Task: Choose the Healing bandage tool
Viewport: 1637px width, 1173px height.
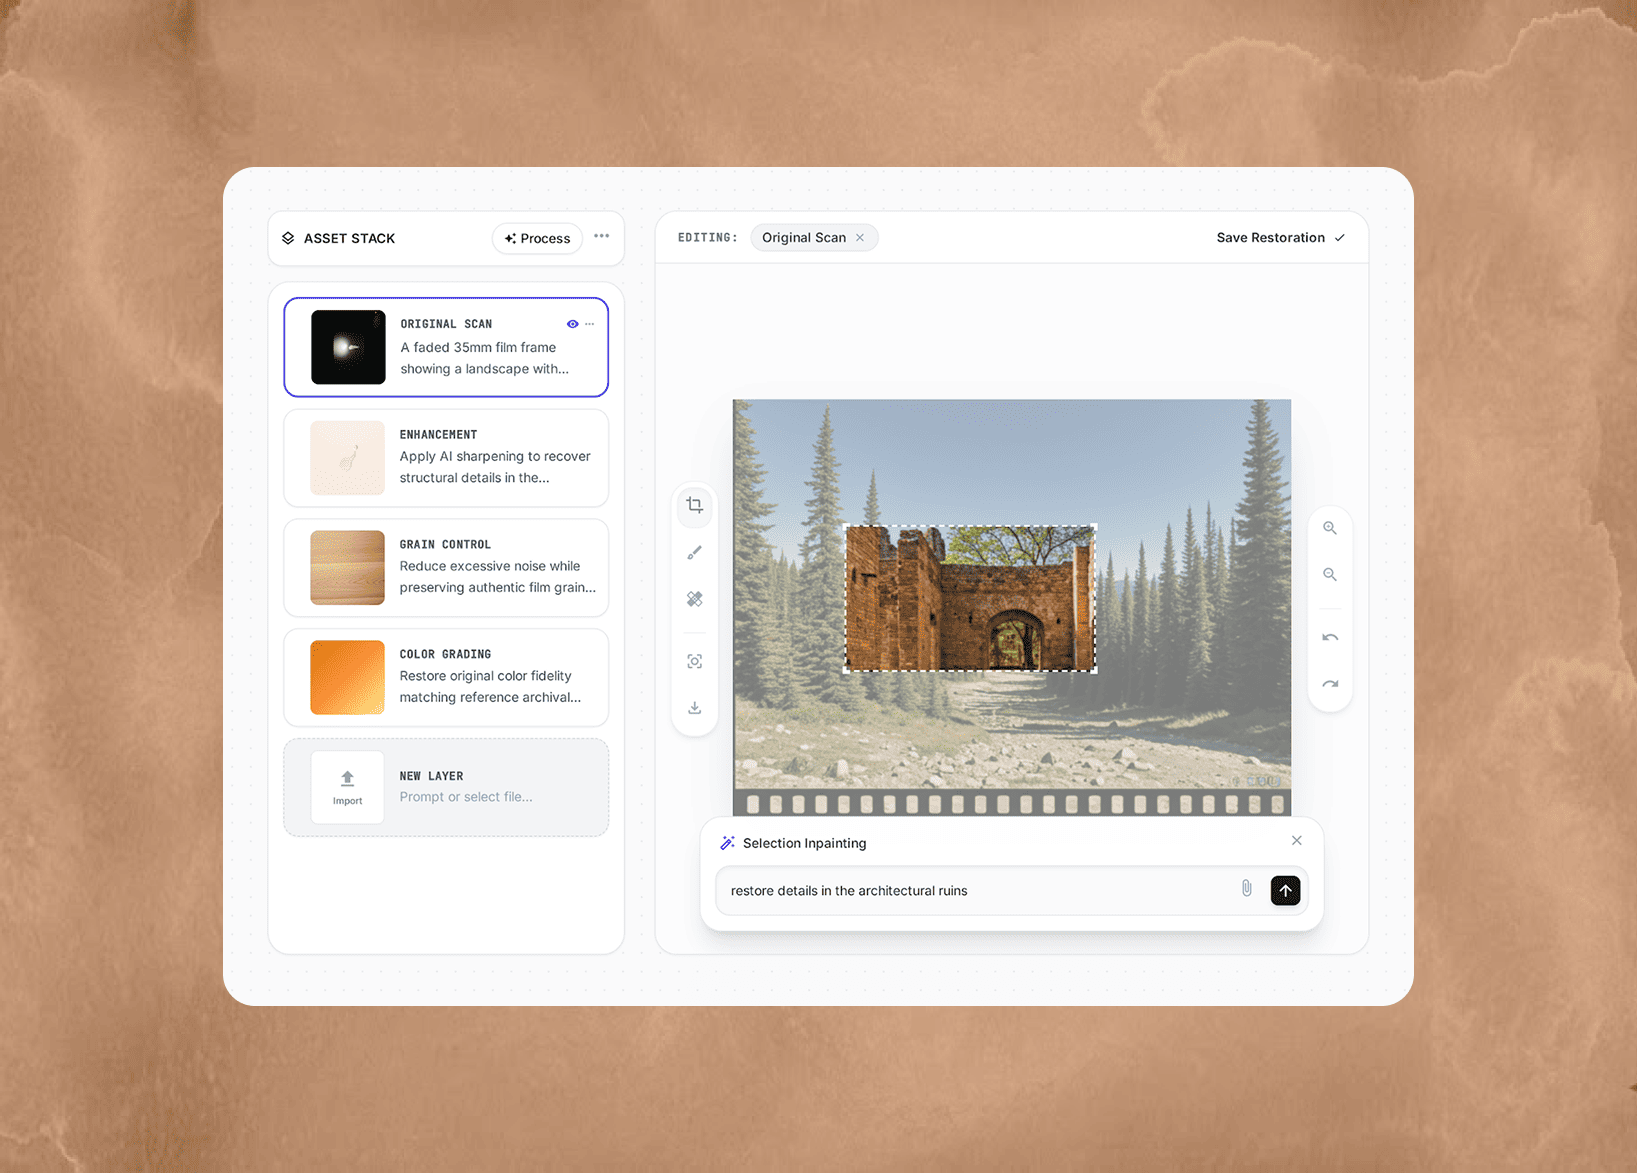Action: [x=694, y=599]
